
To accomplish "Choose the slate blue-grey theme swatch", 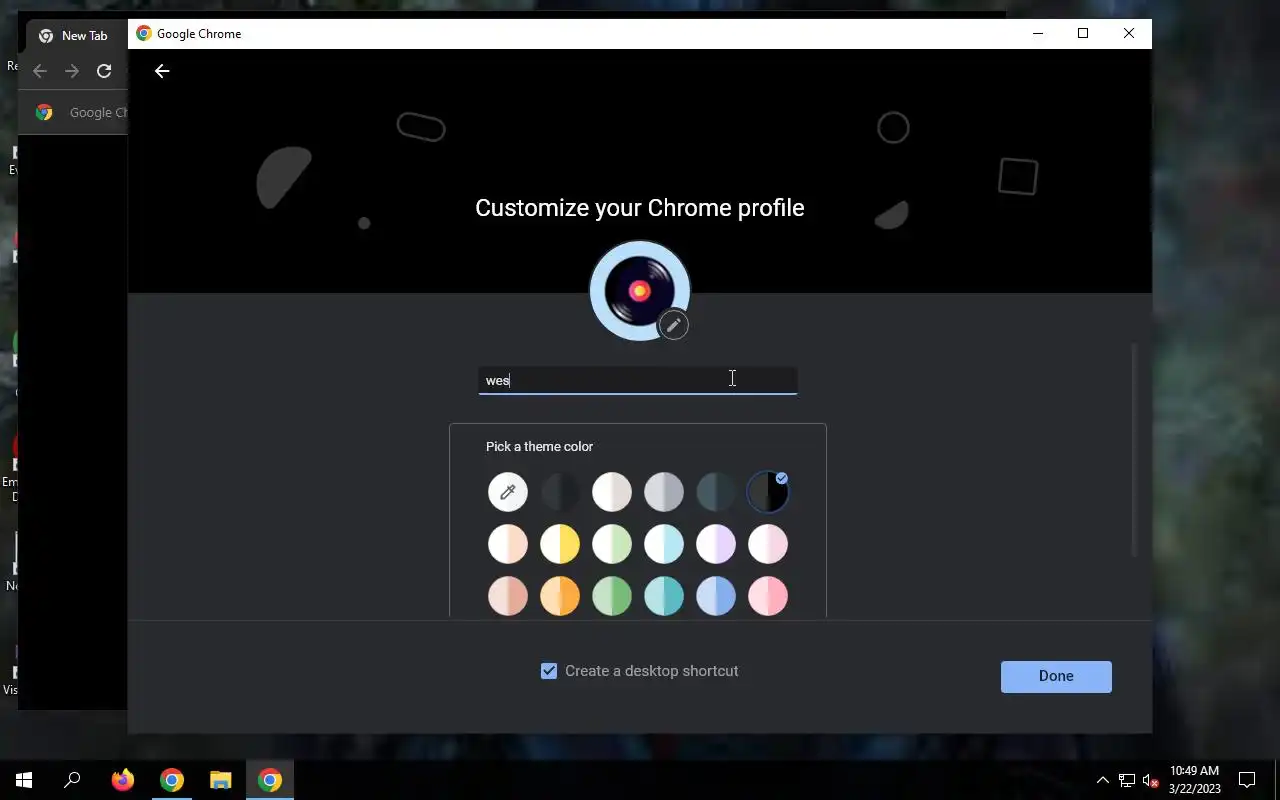I will click(x=716, y=492).
